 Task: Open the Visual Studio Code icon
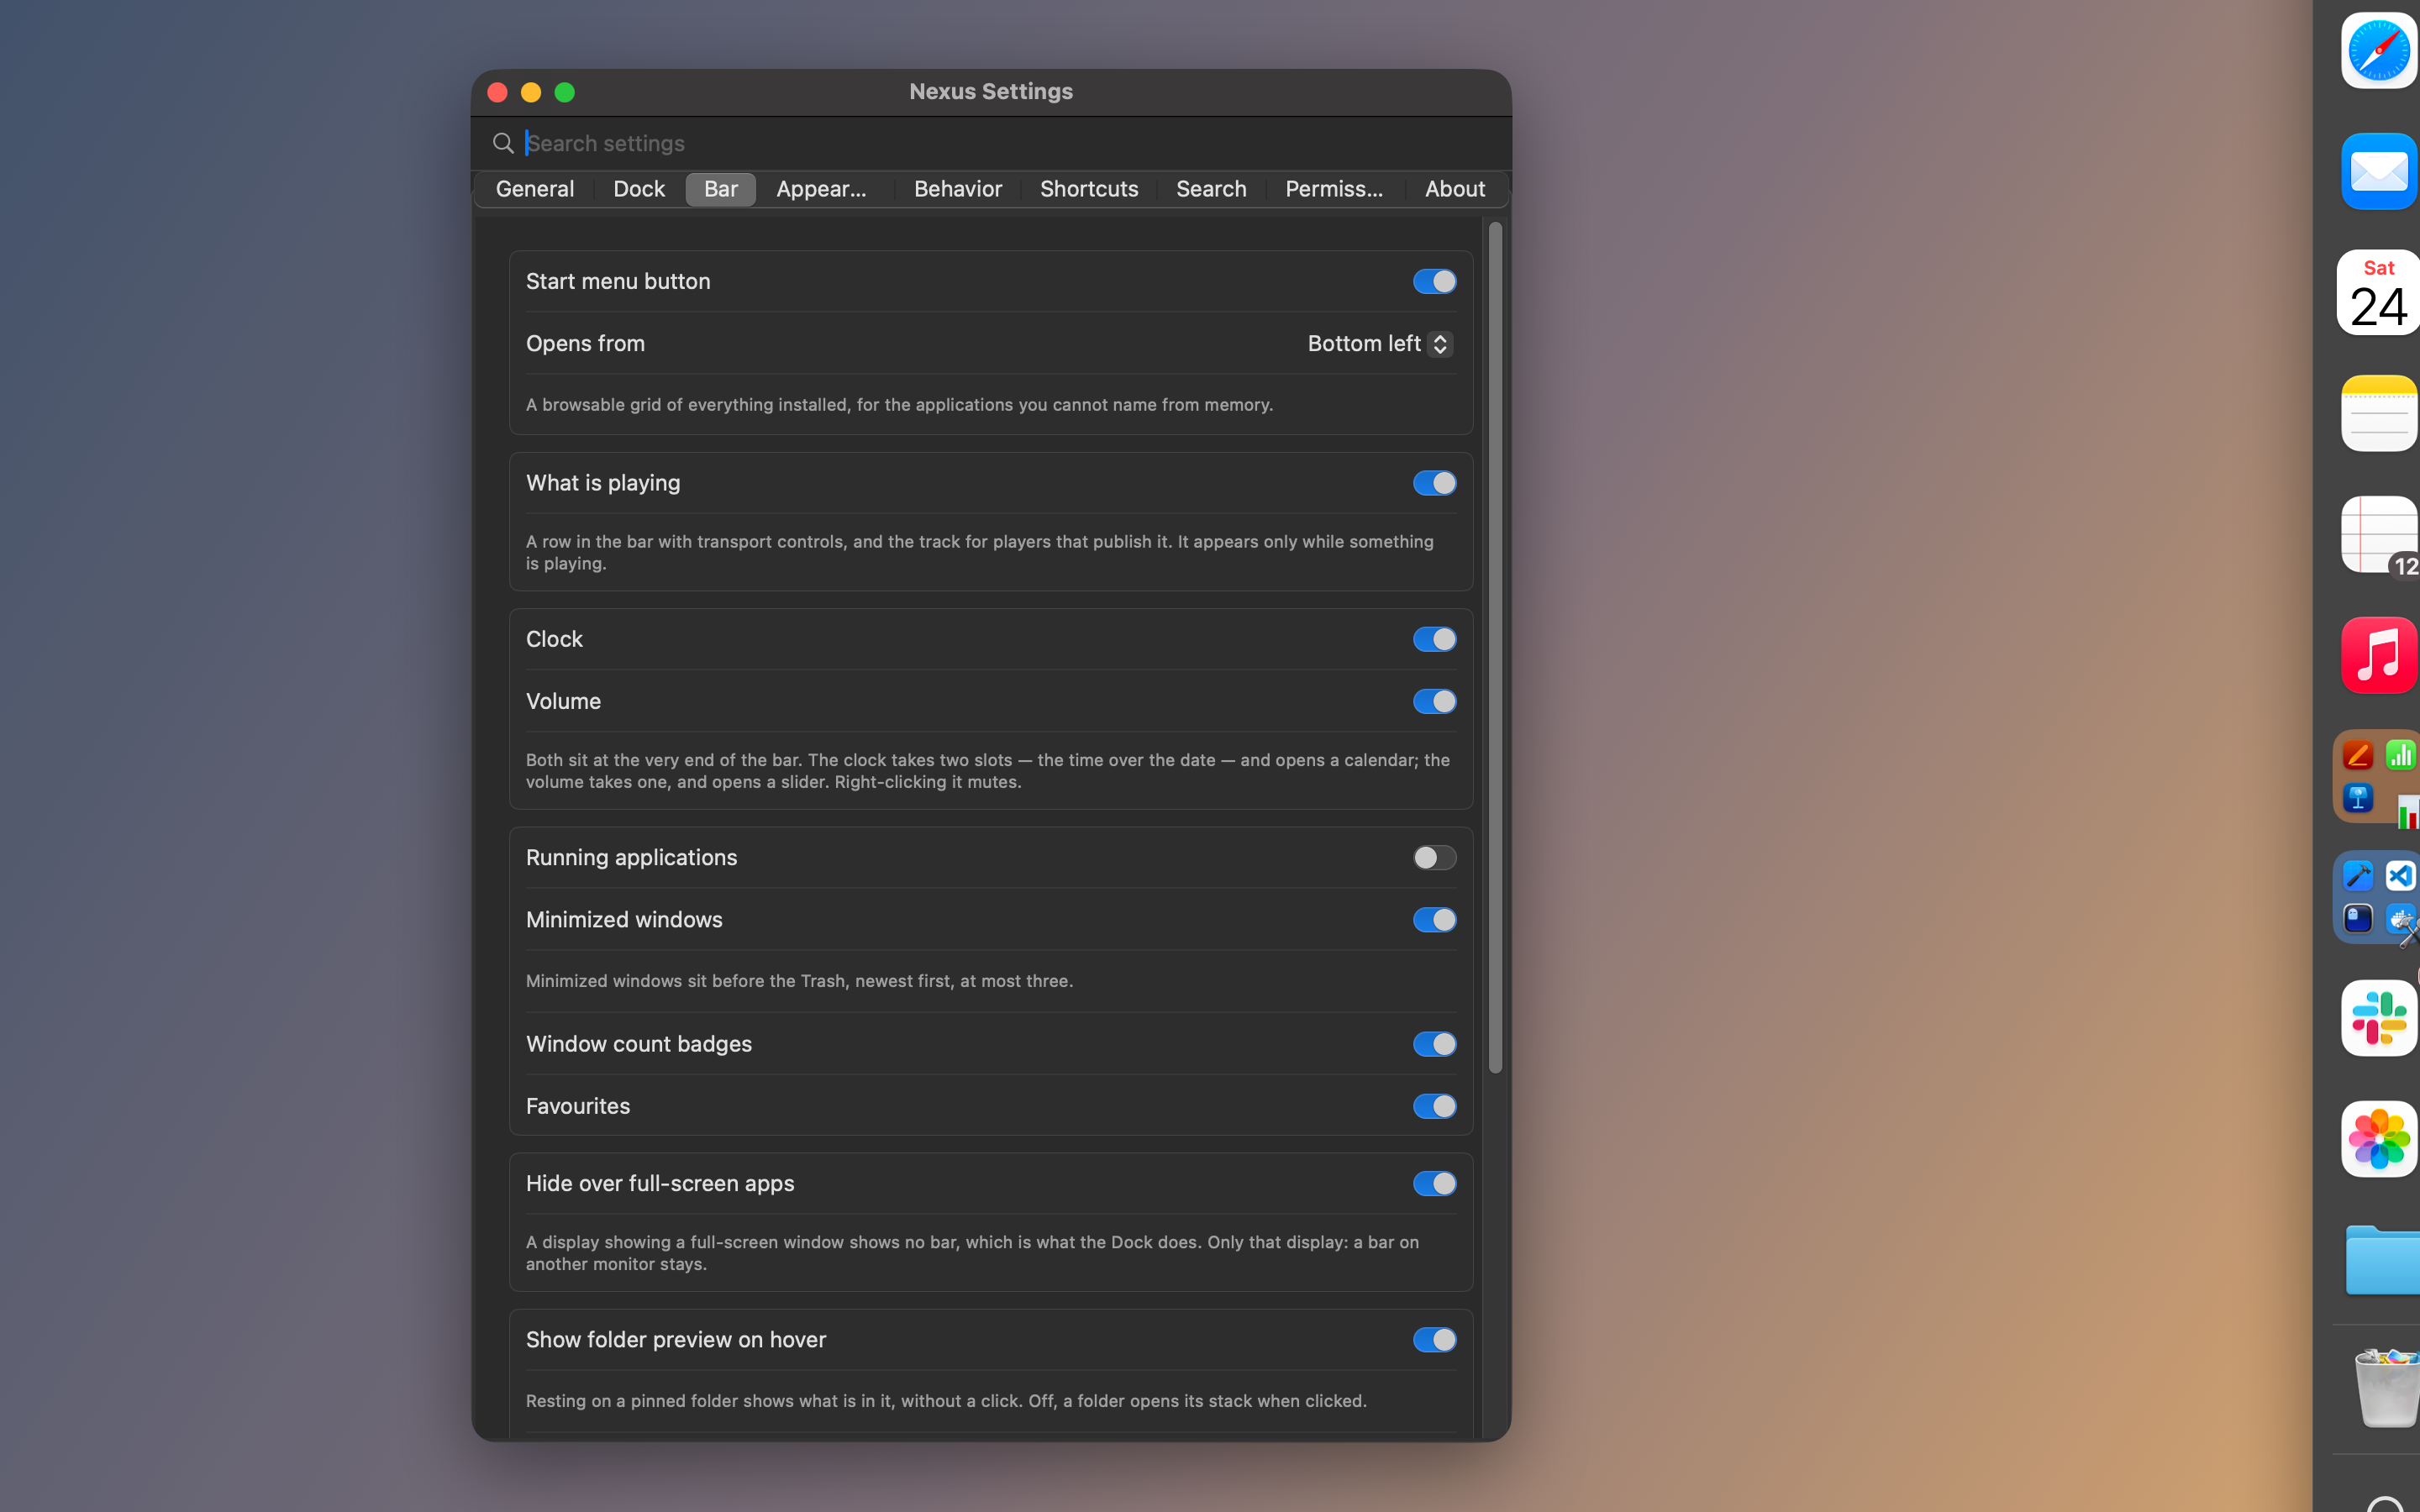click(x=2401, y=876)
